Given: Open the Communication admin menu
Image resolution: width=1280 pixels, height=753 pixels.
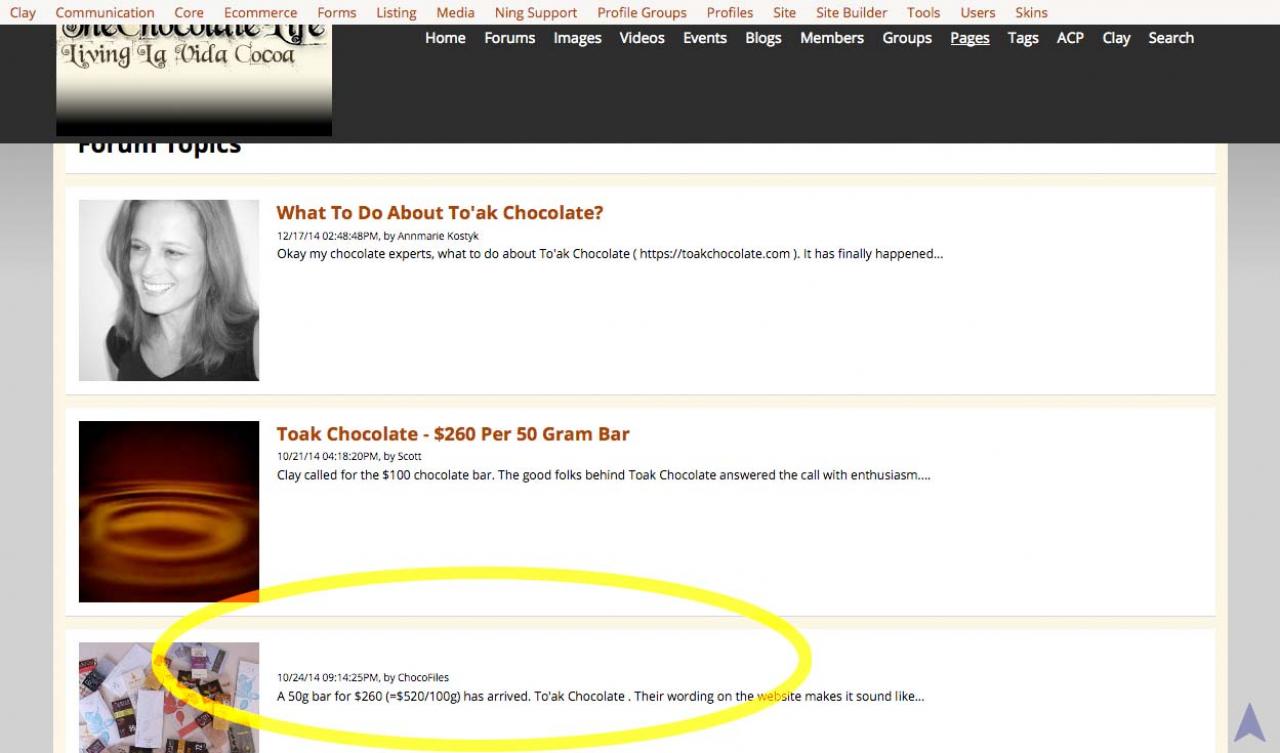Looking at the screenshot, I should pyautogui.click(x=105, y=13).
